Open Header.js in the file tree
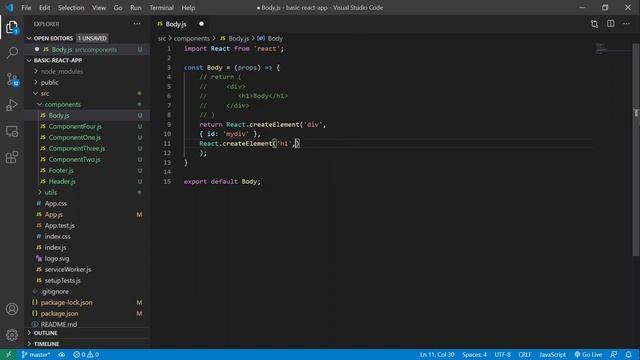 [62, 181]
